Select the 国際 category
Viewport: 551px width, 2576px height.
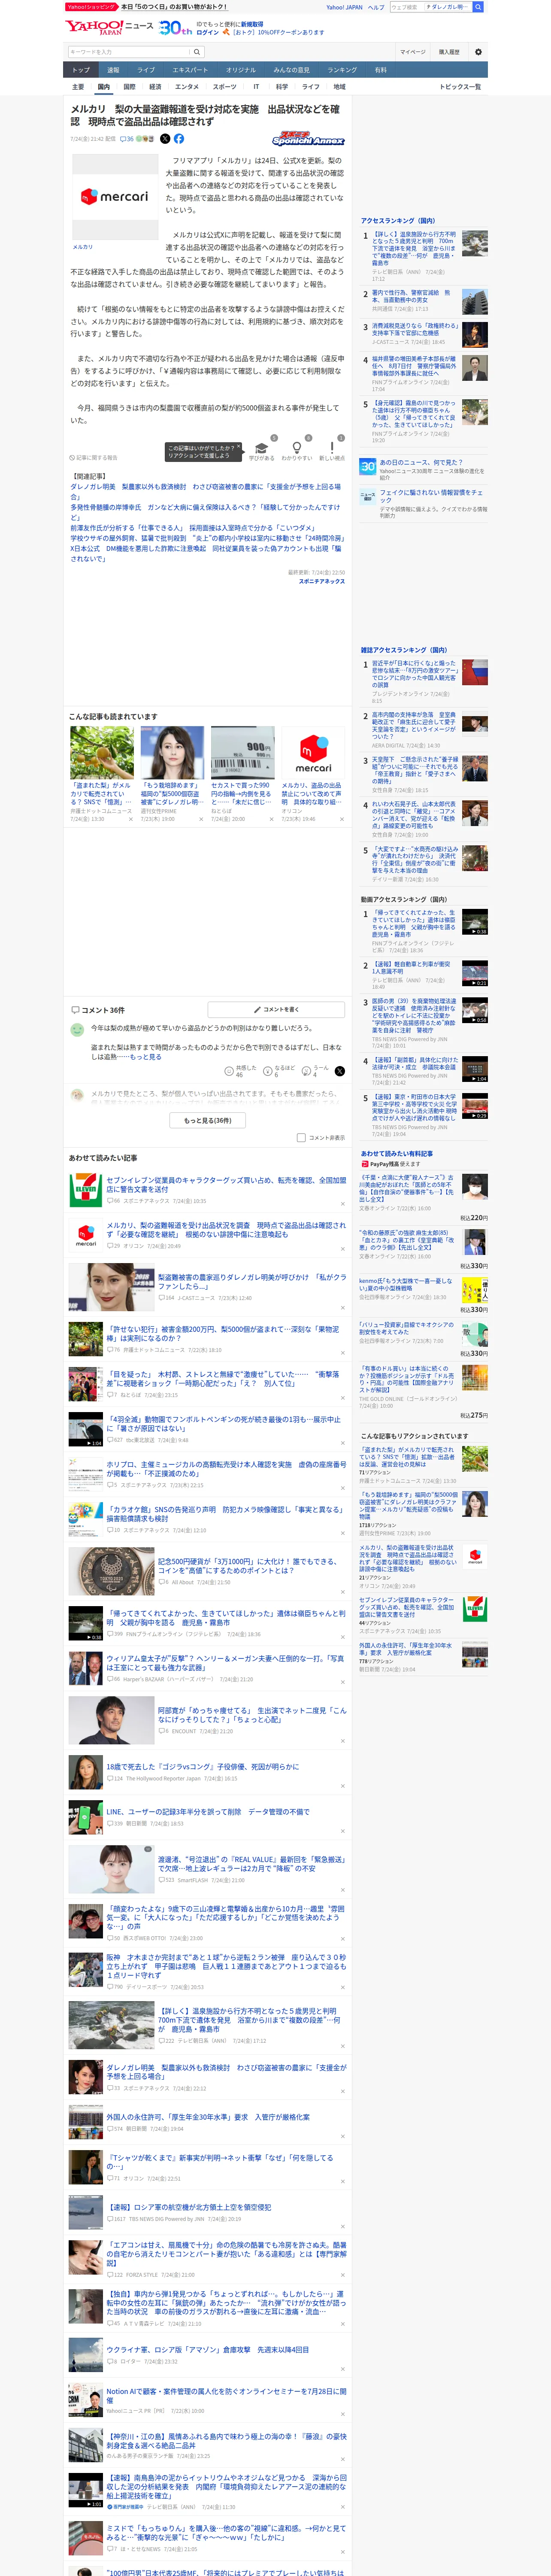[129, 87]
